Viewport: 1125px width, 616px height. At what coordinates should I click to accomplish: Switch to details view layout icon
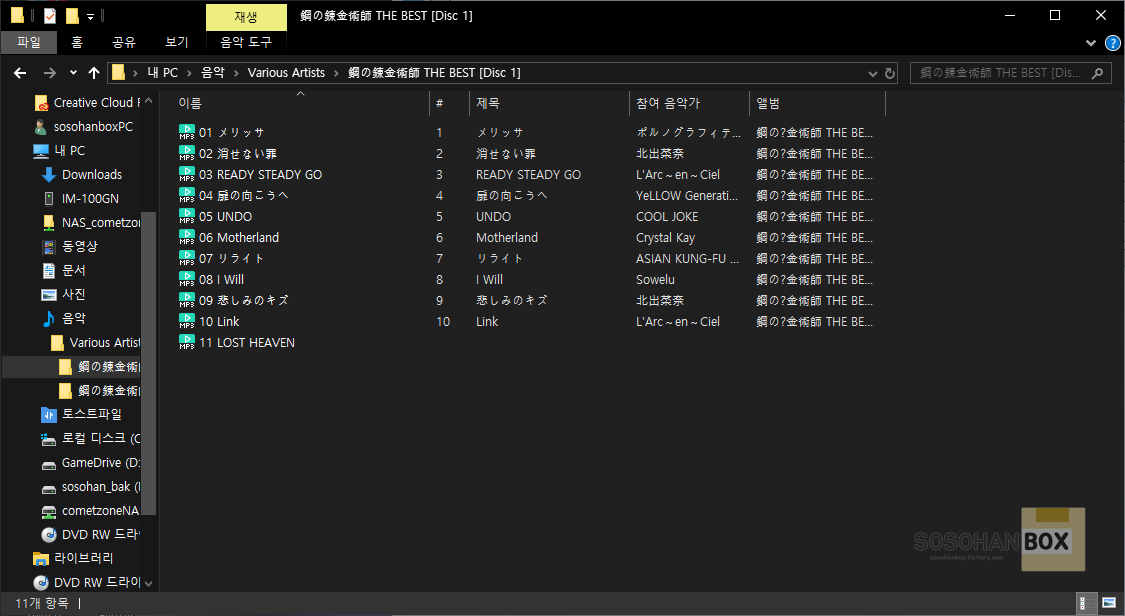(1088, 603)
